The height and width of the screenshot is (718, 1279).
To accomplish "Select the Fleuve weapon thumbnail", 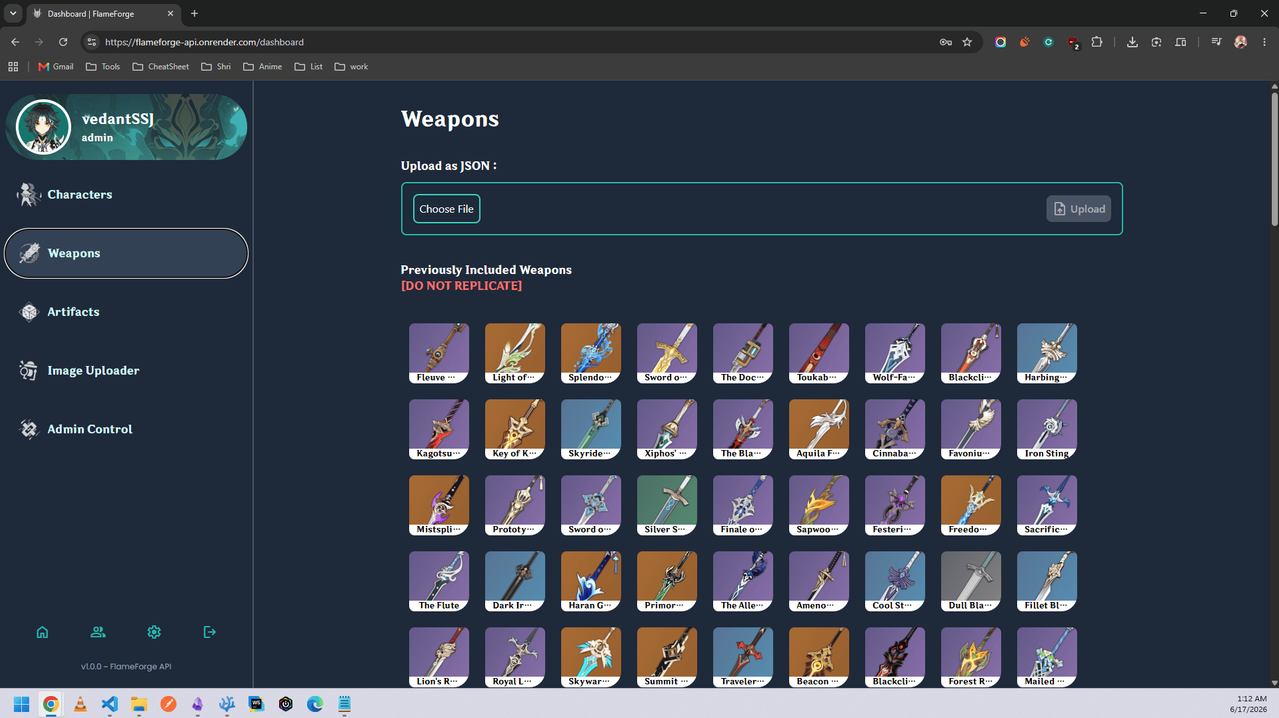I will coord(439,353).
